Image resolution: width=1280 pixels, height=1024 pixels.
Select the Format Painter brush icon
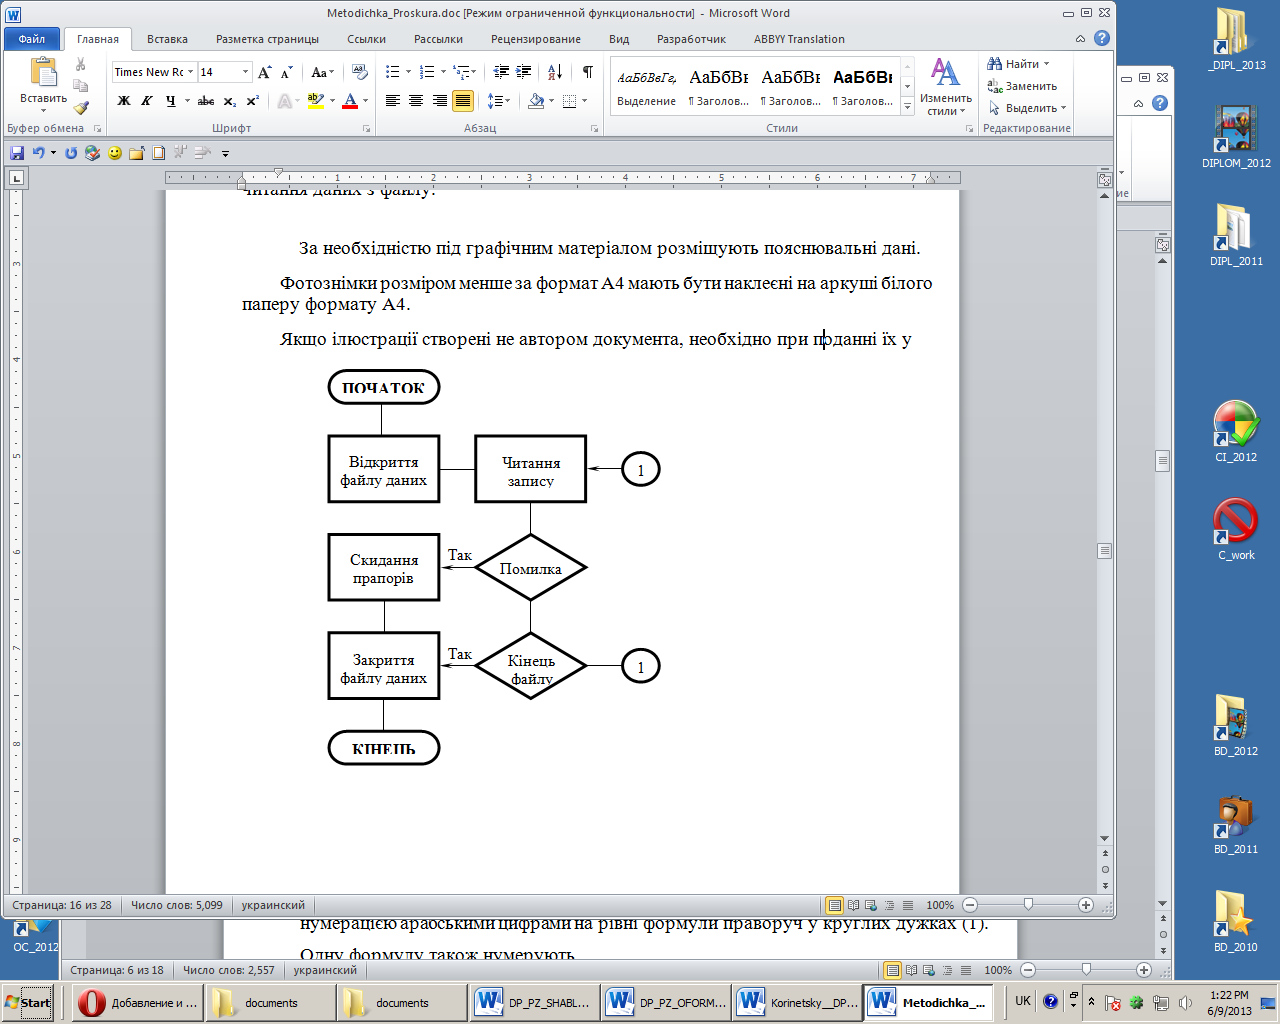pos(81,108)
